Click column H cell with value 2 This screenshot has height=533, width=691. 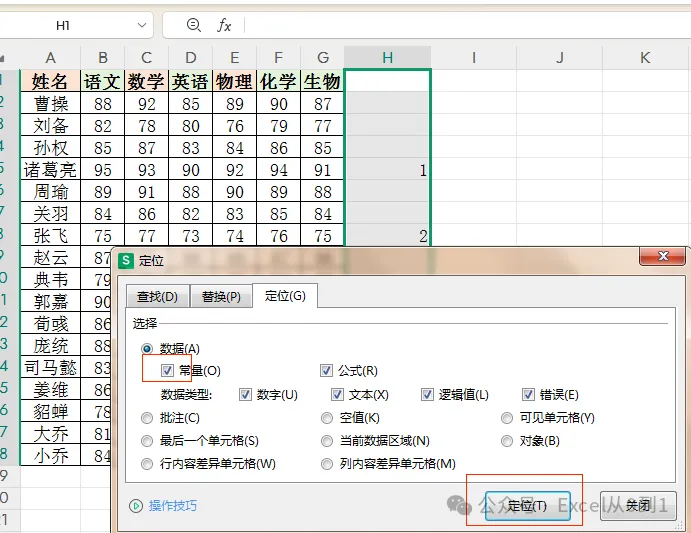387,236
